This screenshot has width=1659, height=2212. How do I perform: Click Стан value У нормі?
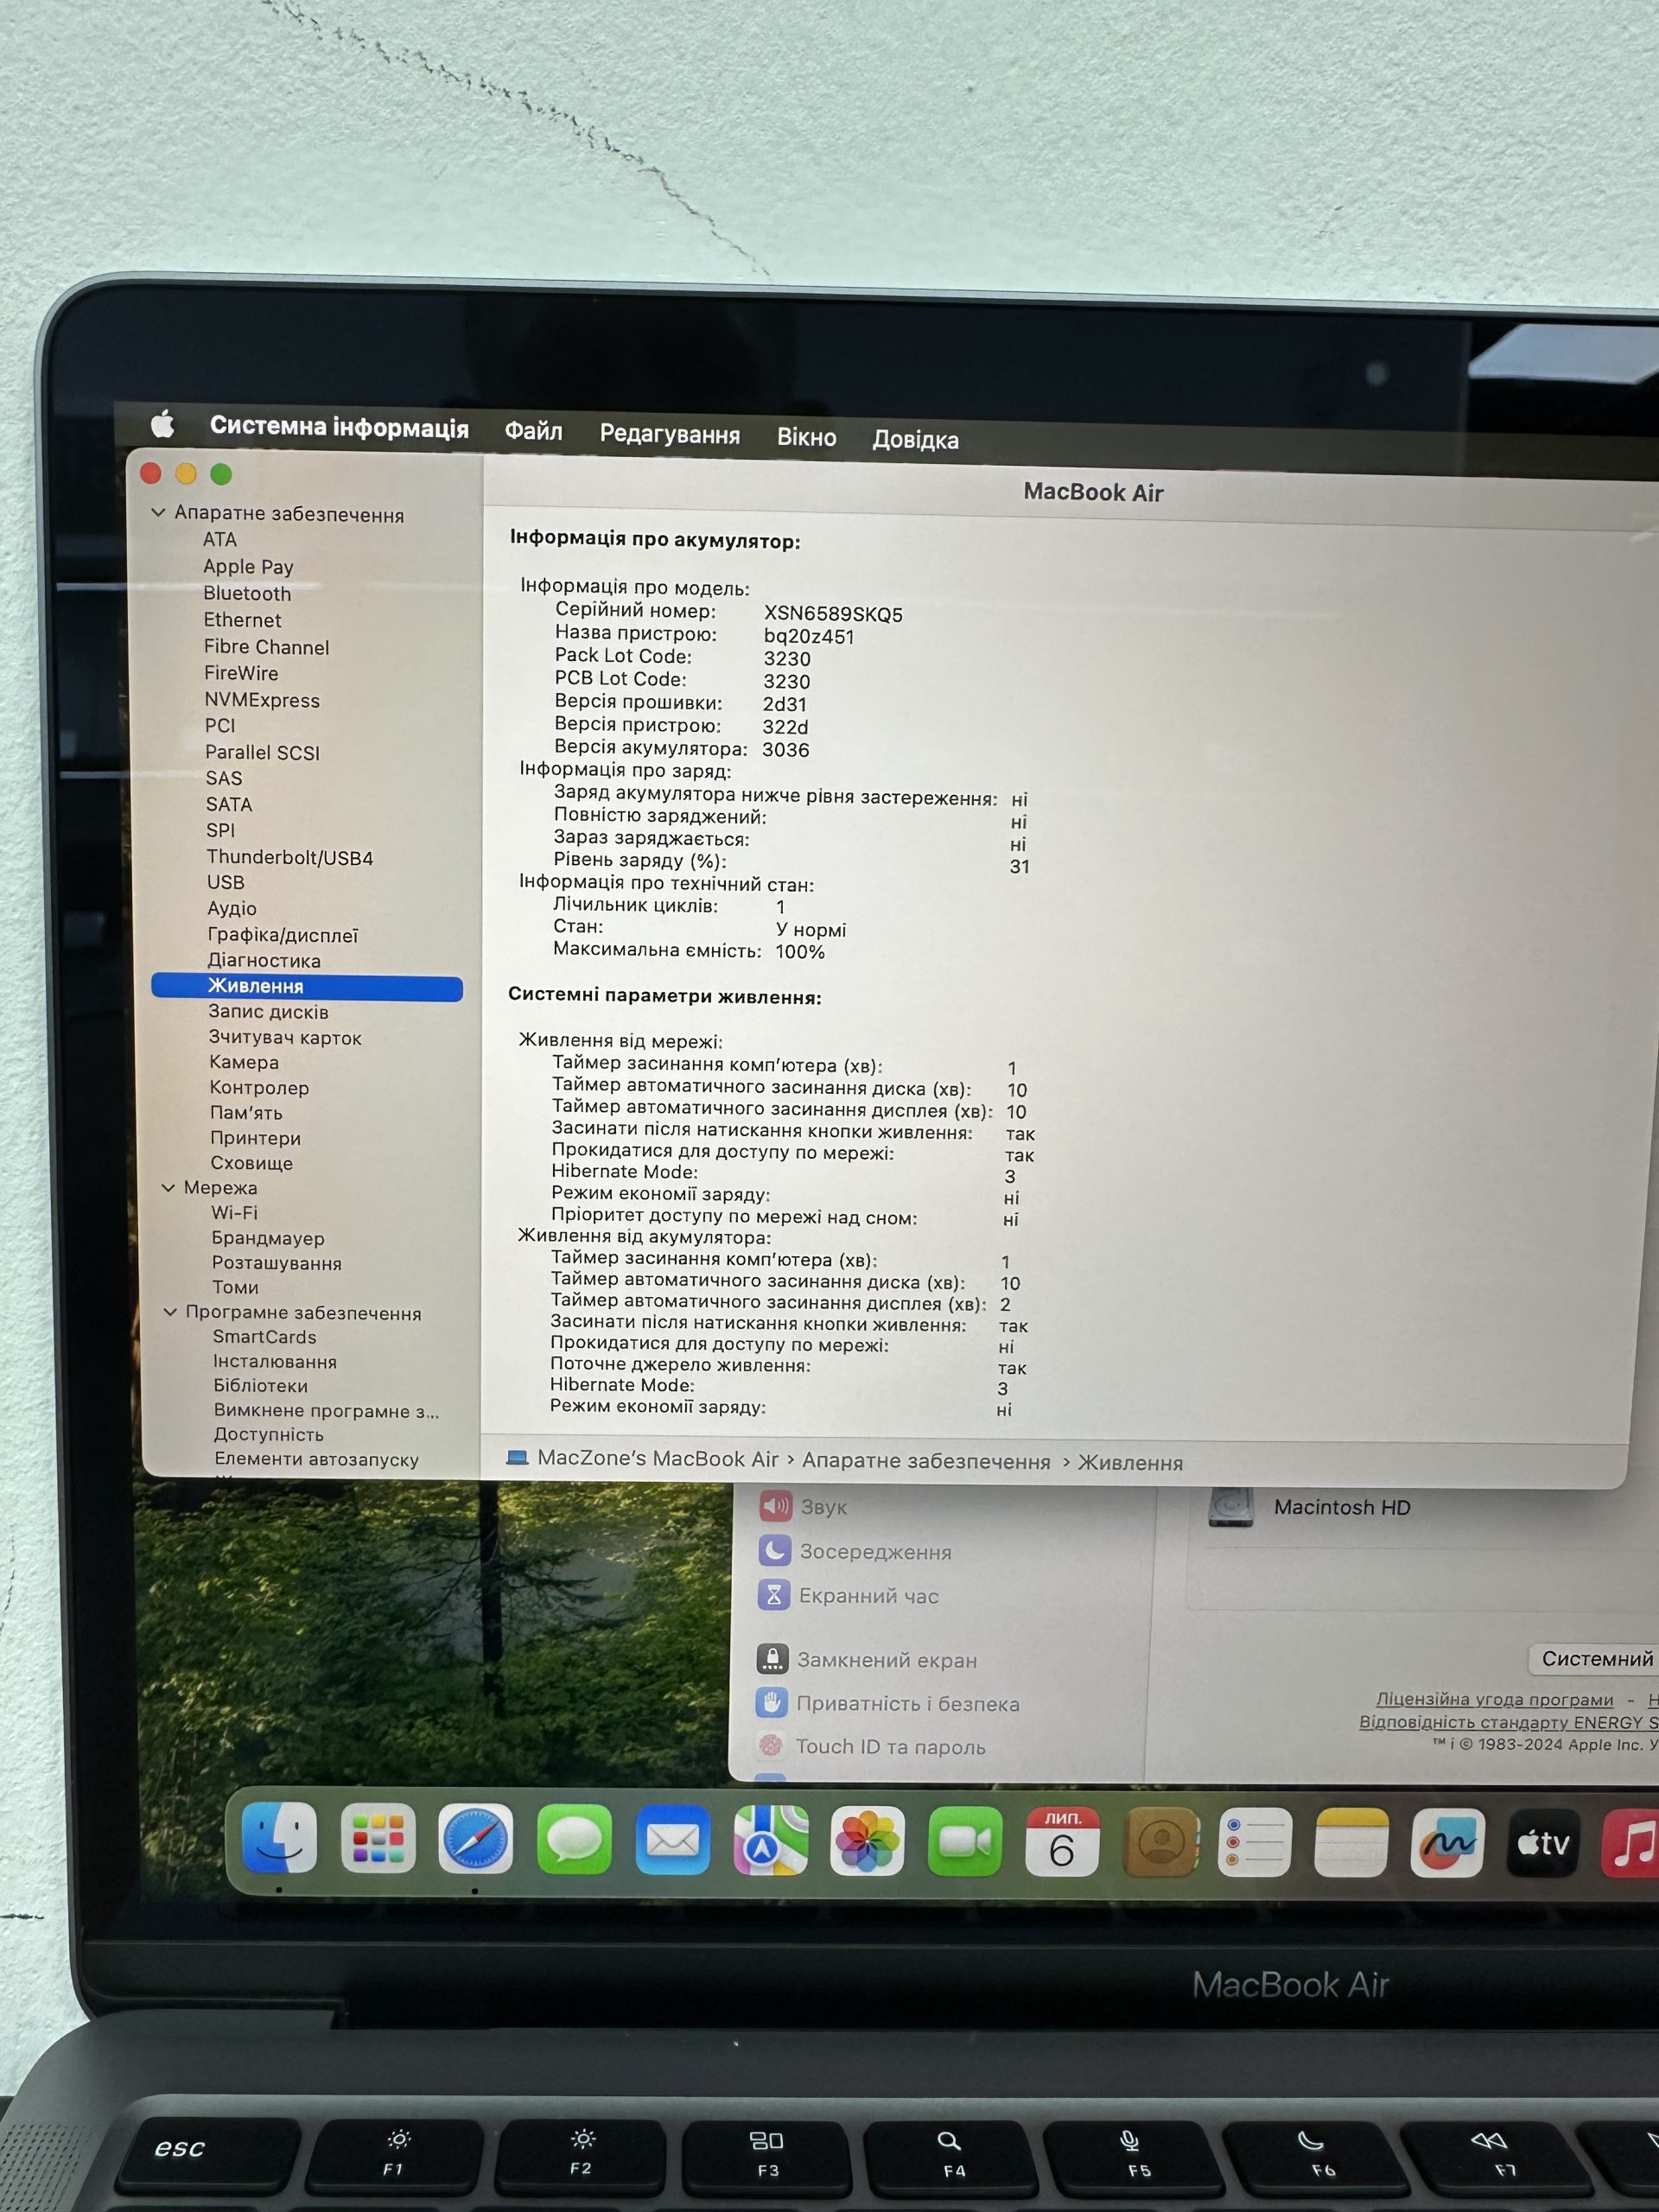coord(811,930)
